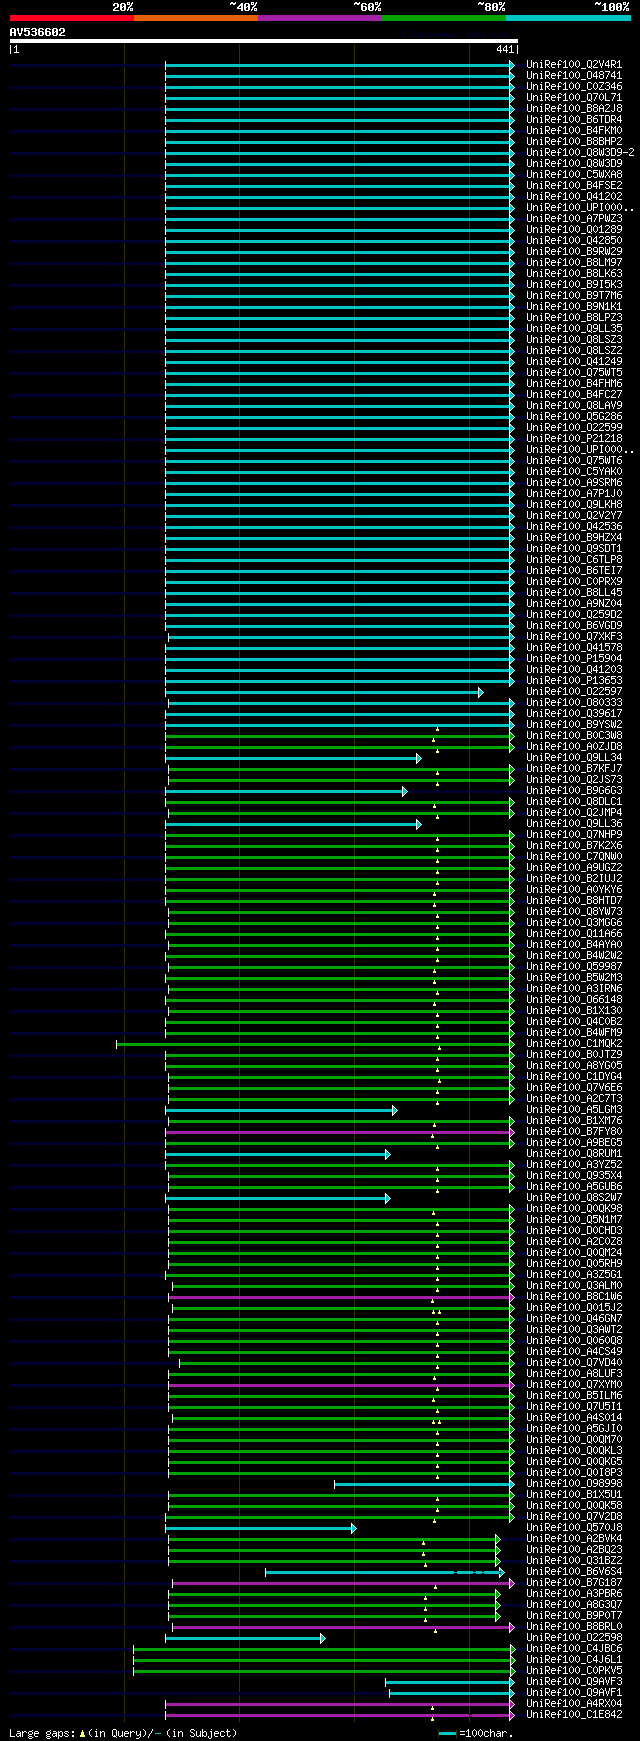
Task: Click the cyan bar for UniRef100_O98998
Action: (x=425, y=1484)
